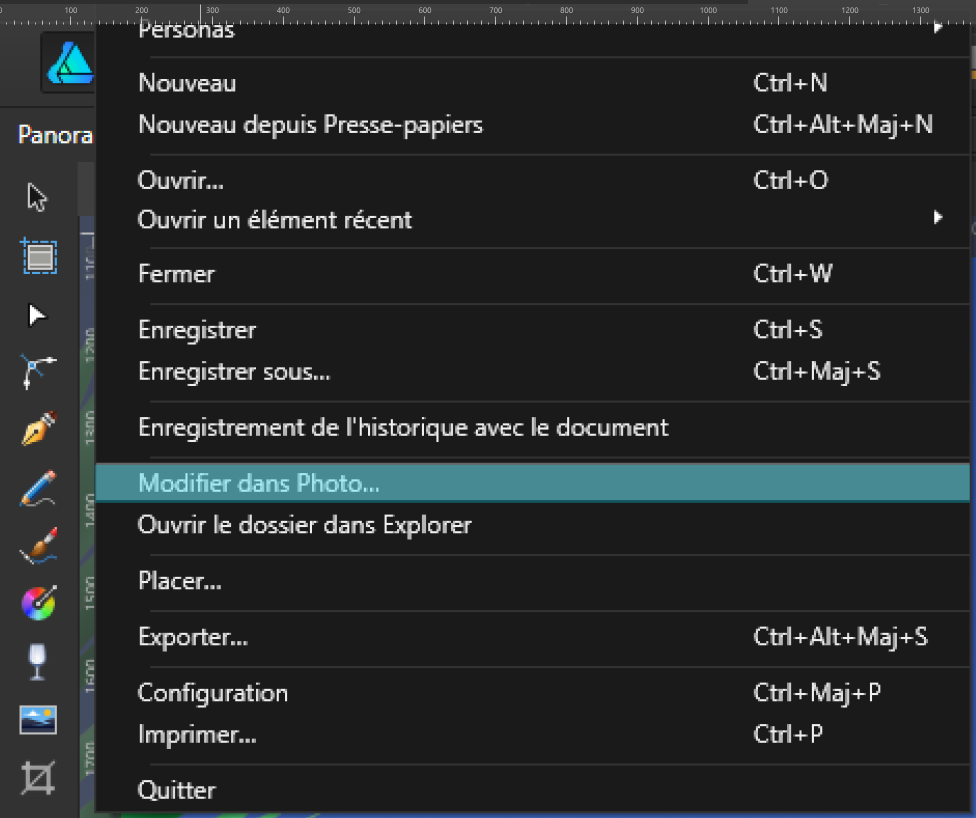Choose Imprimer... from the menu
Screen dimensions: 976x818
pyautogui.click(x=533, y=735)
